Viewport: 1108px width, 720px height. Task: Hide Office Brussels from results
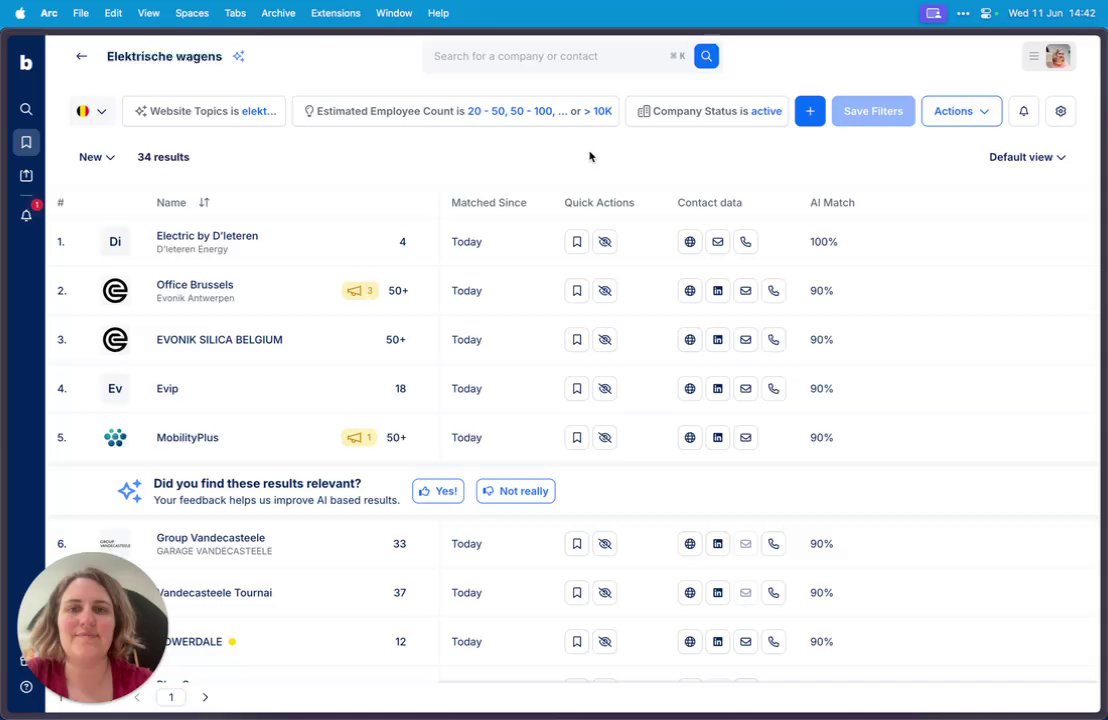605,290
